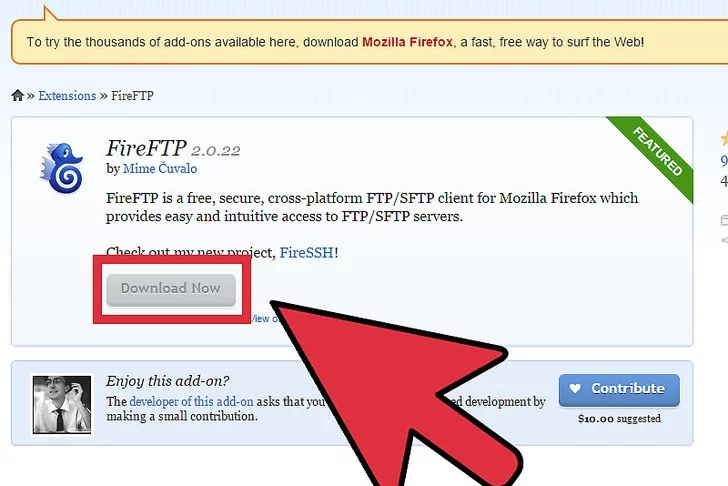
Task: Click the green Featured ribbon
Action: (656, 152)
